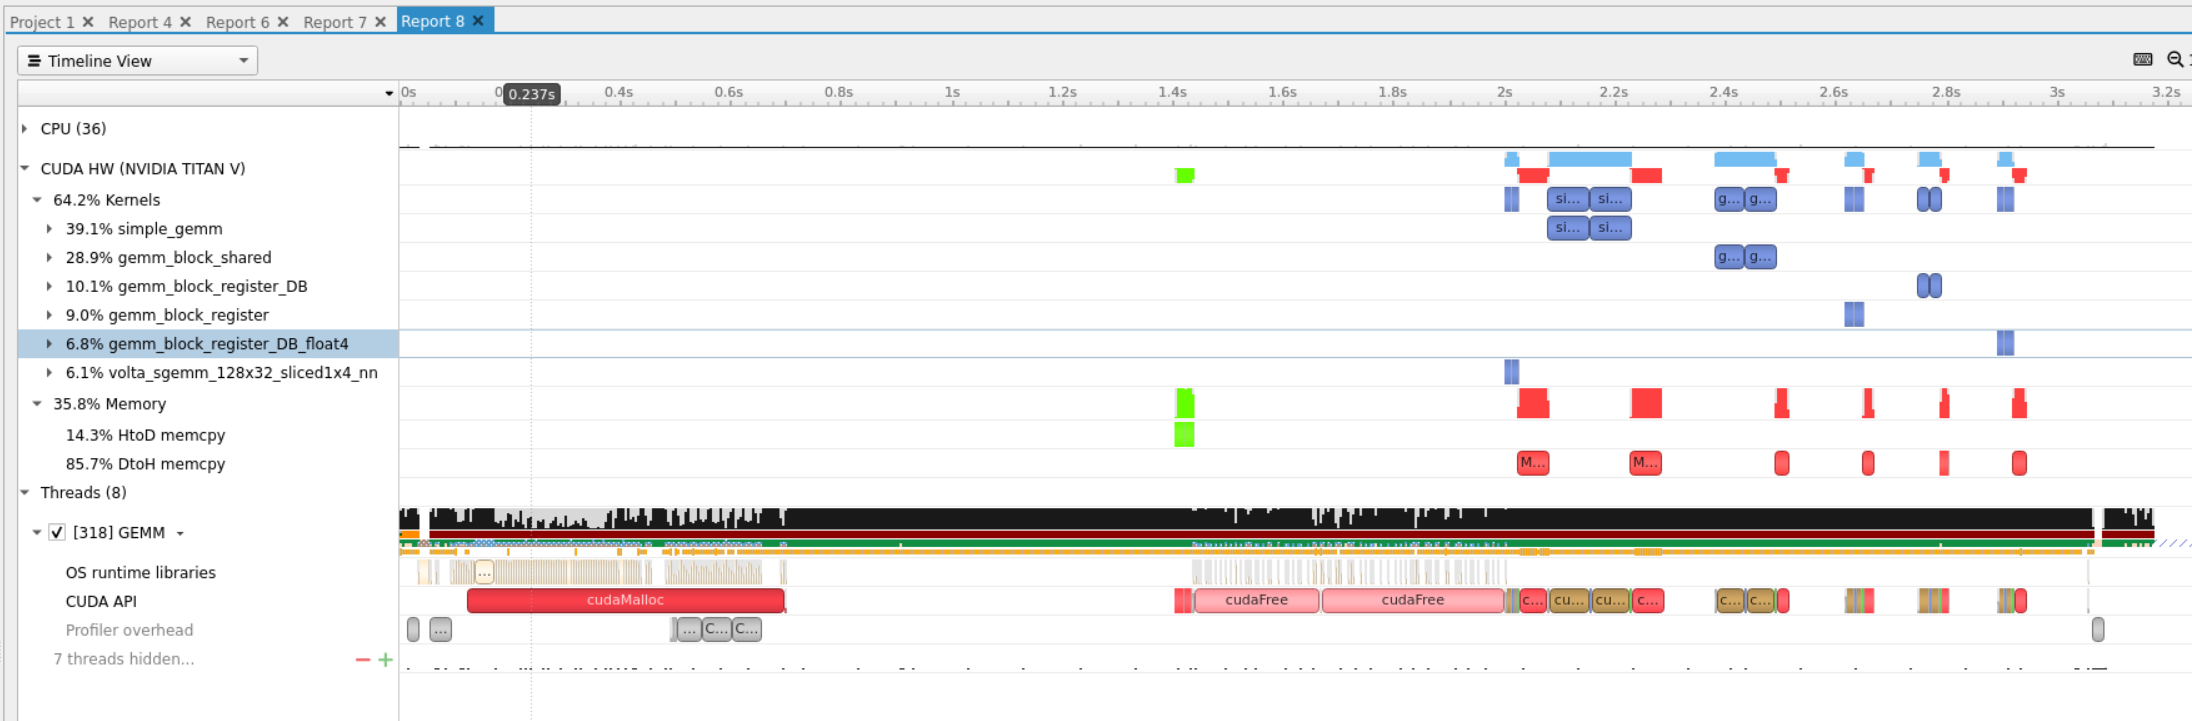Click the cudaMalloc bar in CUDA API row
Screen dimensions: 2192x721
click(x=625, y=600)
